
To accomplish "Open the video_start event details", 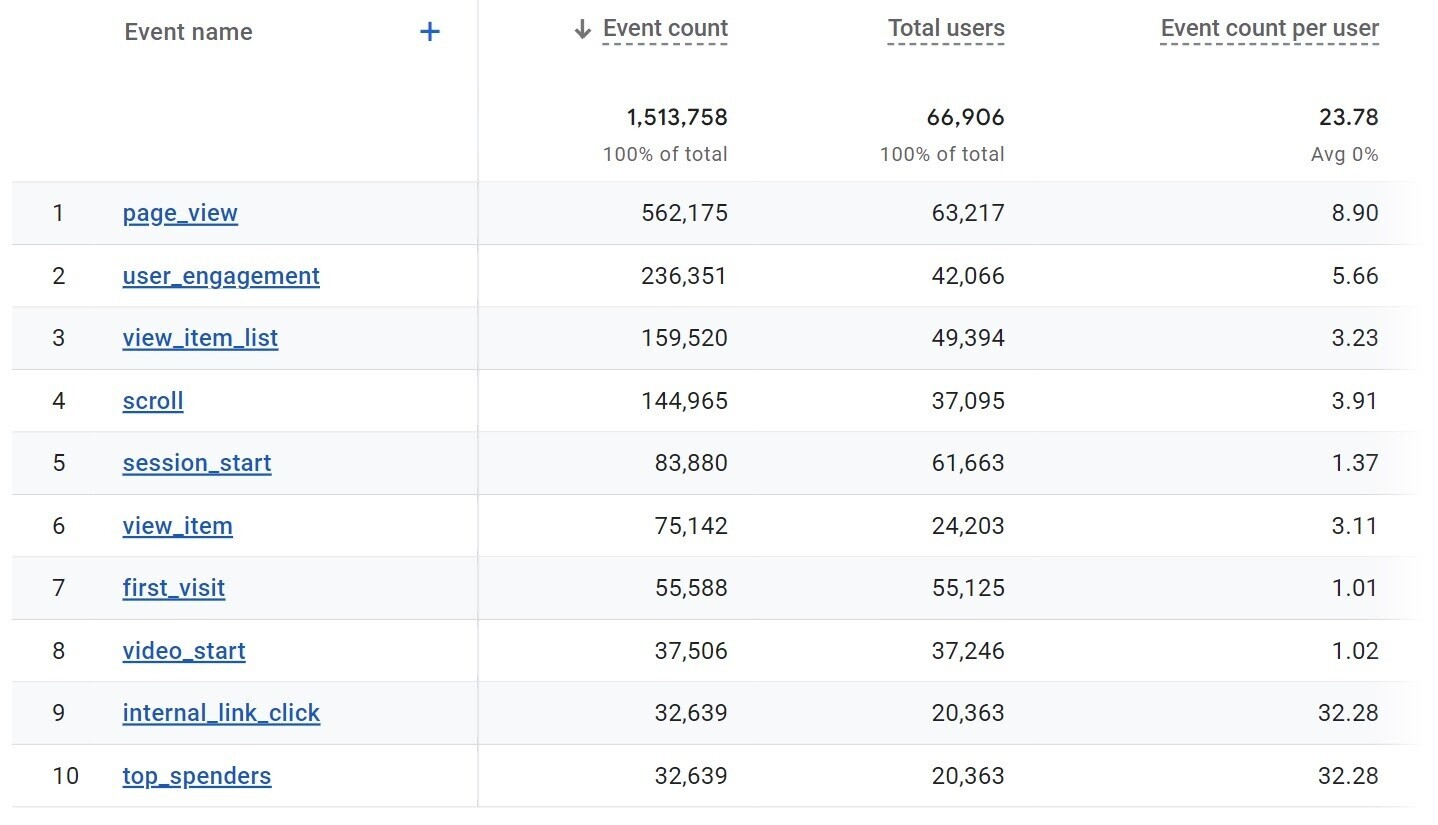I will click(184, 651).
